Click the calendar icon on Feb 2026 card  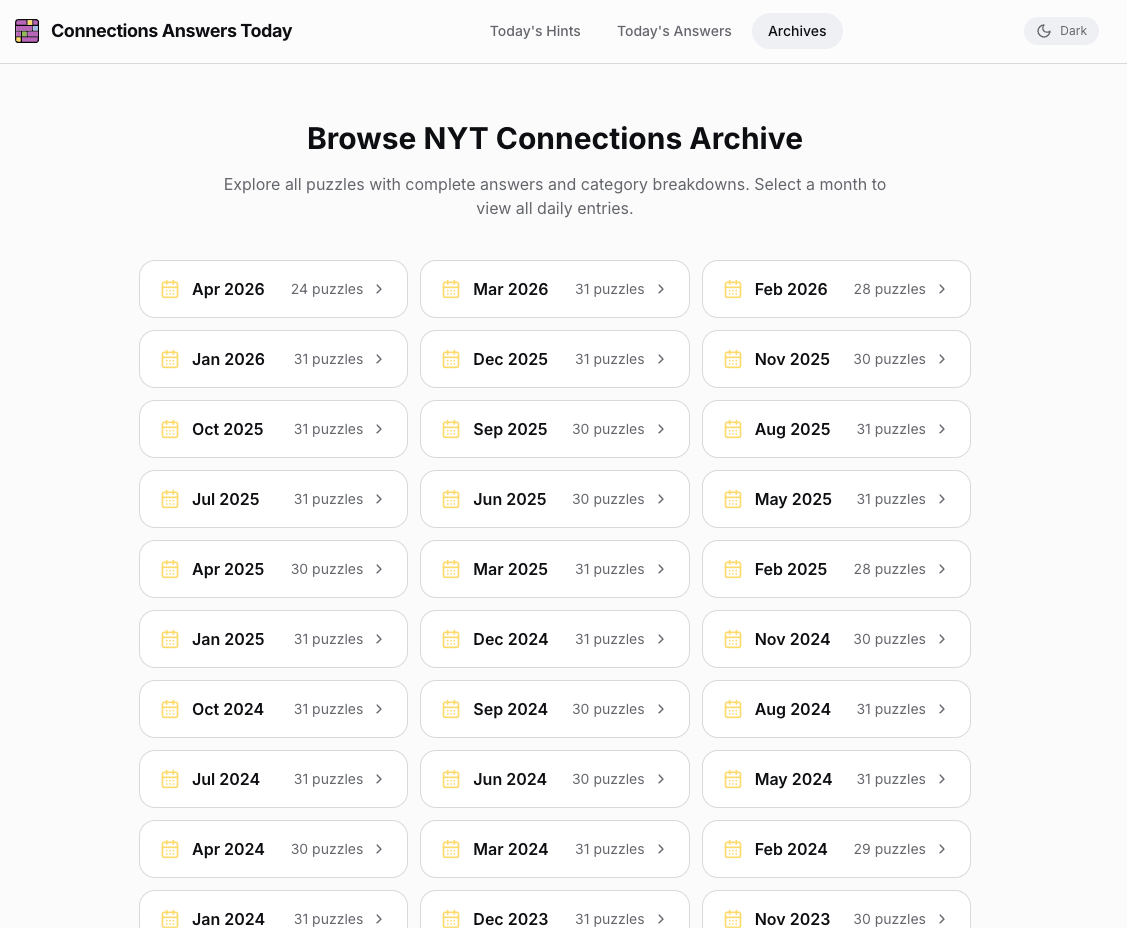(x=732, y=289)
